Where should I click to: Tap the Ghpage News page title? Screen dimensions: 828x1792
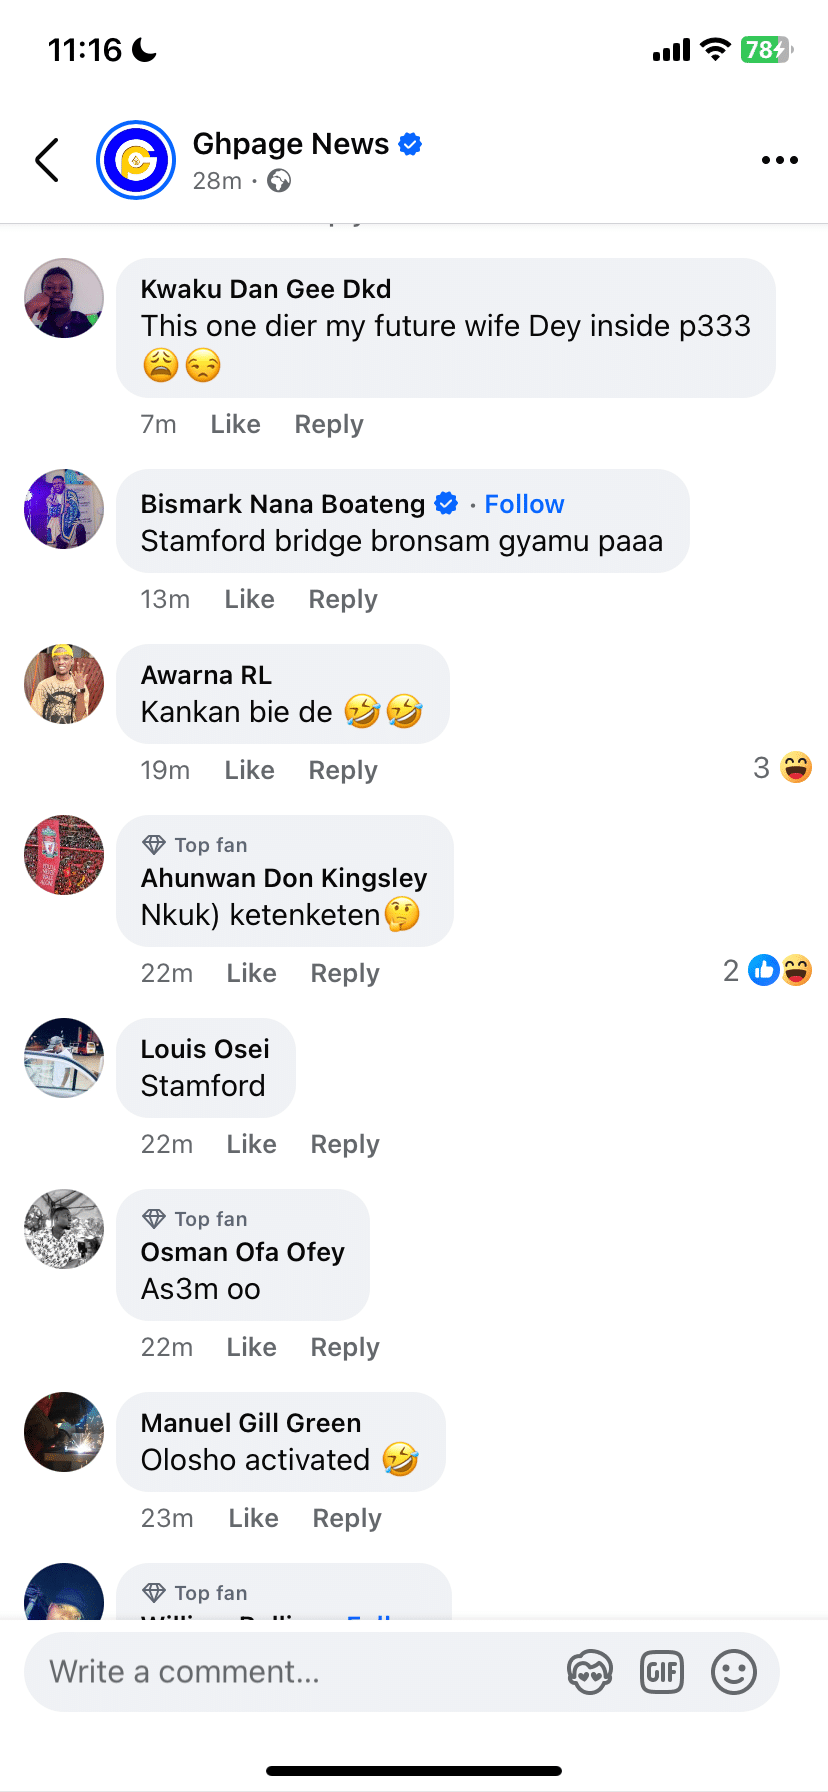pos(290,144)
